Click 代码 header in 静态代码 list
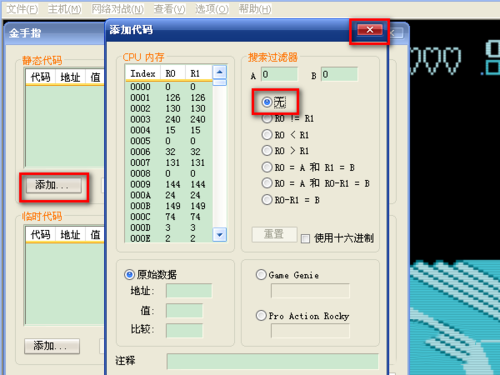Screen dimensions: 500x375 41,77
